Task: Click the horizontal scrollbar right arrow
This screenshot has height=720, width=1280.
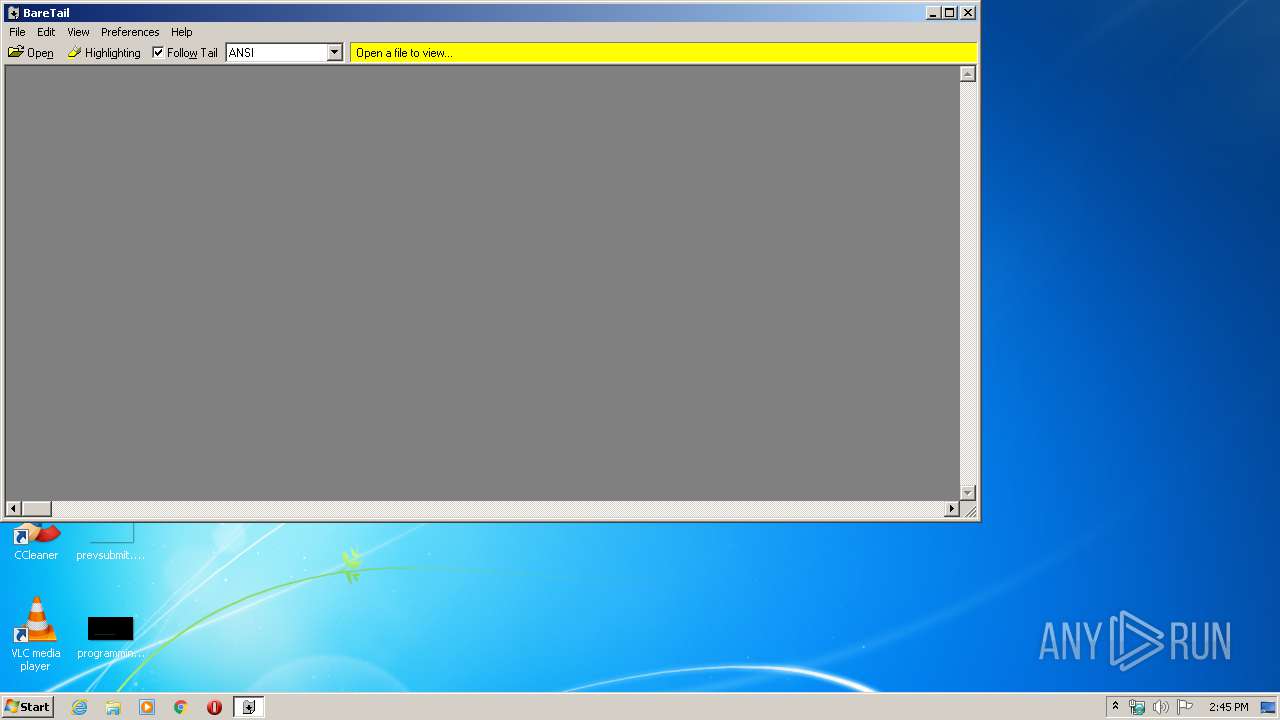Action: [x=952, y=509]
